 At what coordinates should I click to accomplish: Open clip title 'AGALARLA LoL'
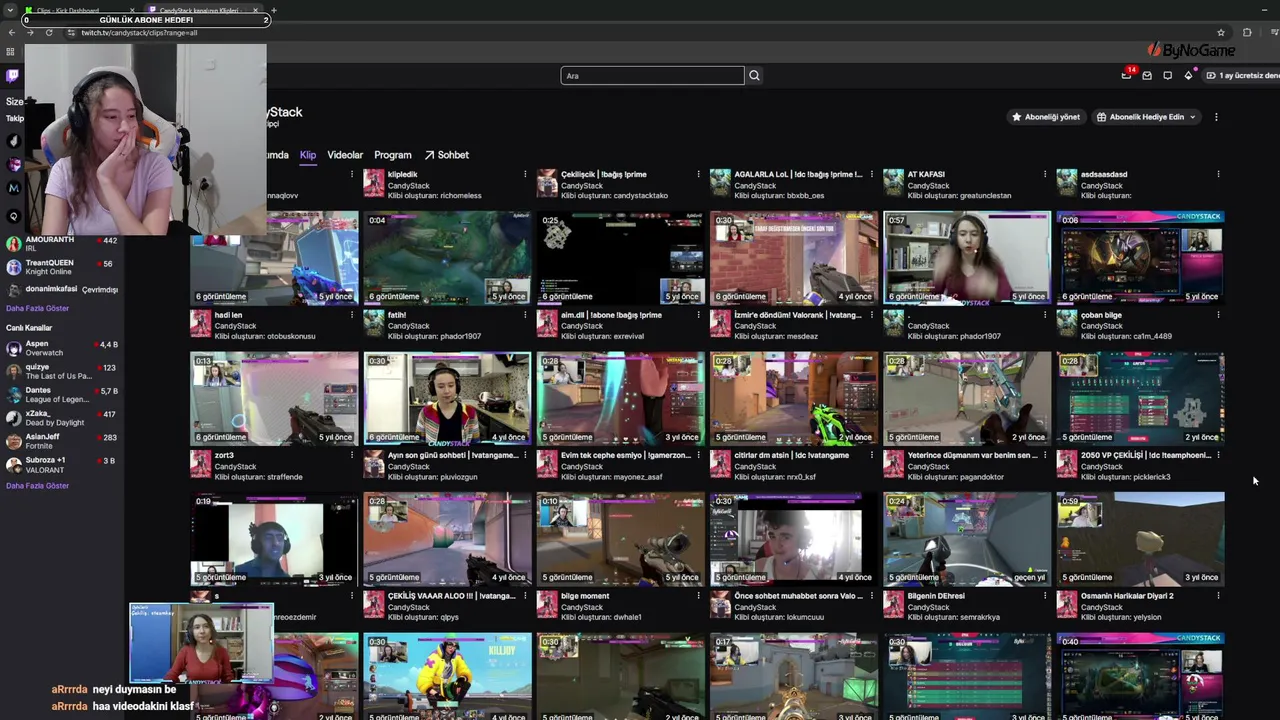click(x=798, y=174)
